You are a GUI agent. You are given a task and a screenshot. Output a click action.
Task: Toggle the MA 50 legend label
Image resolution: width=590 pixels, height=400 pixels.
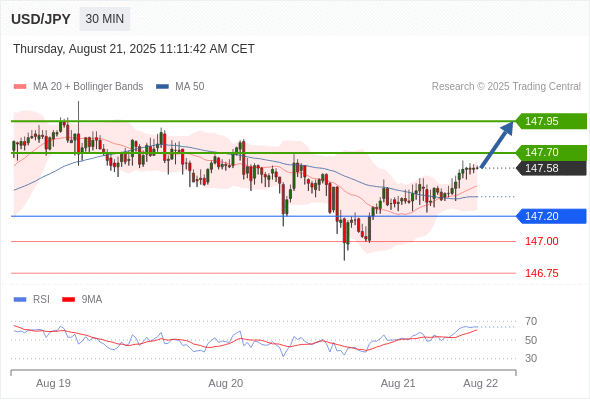coord(190,87)
